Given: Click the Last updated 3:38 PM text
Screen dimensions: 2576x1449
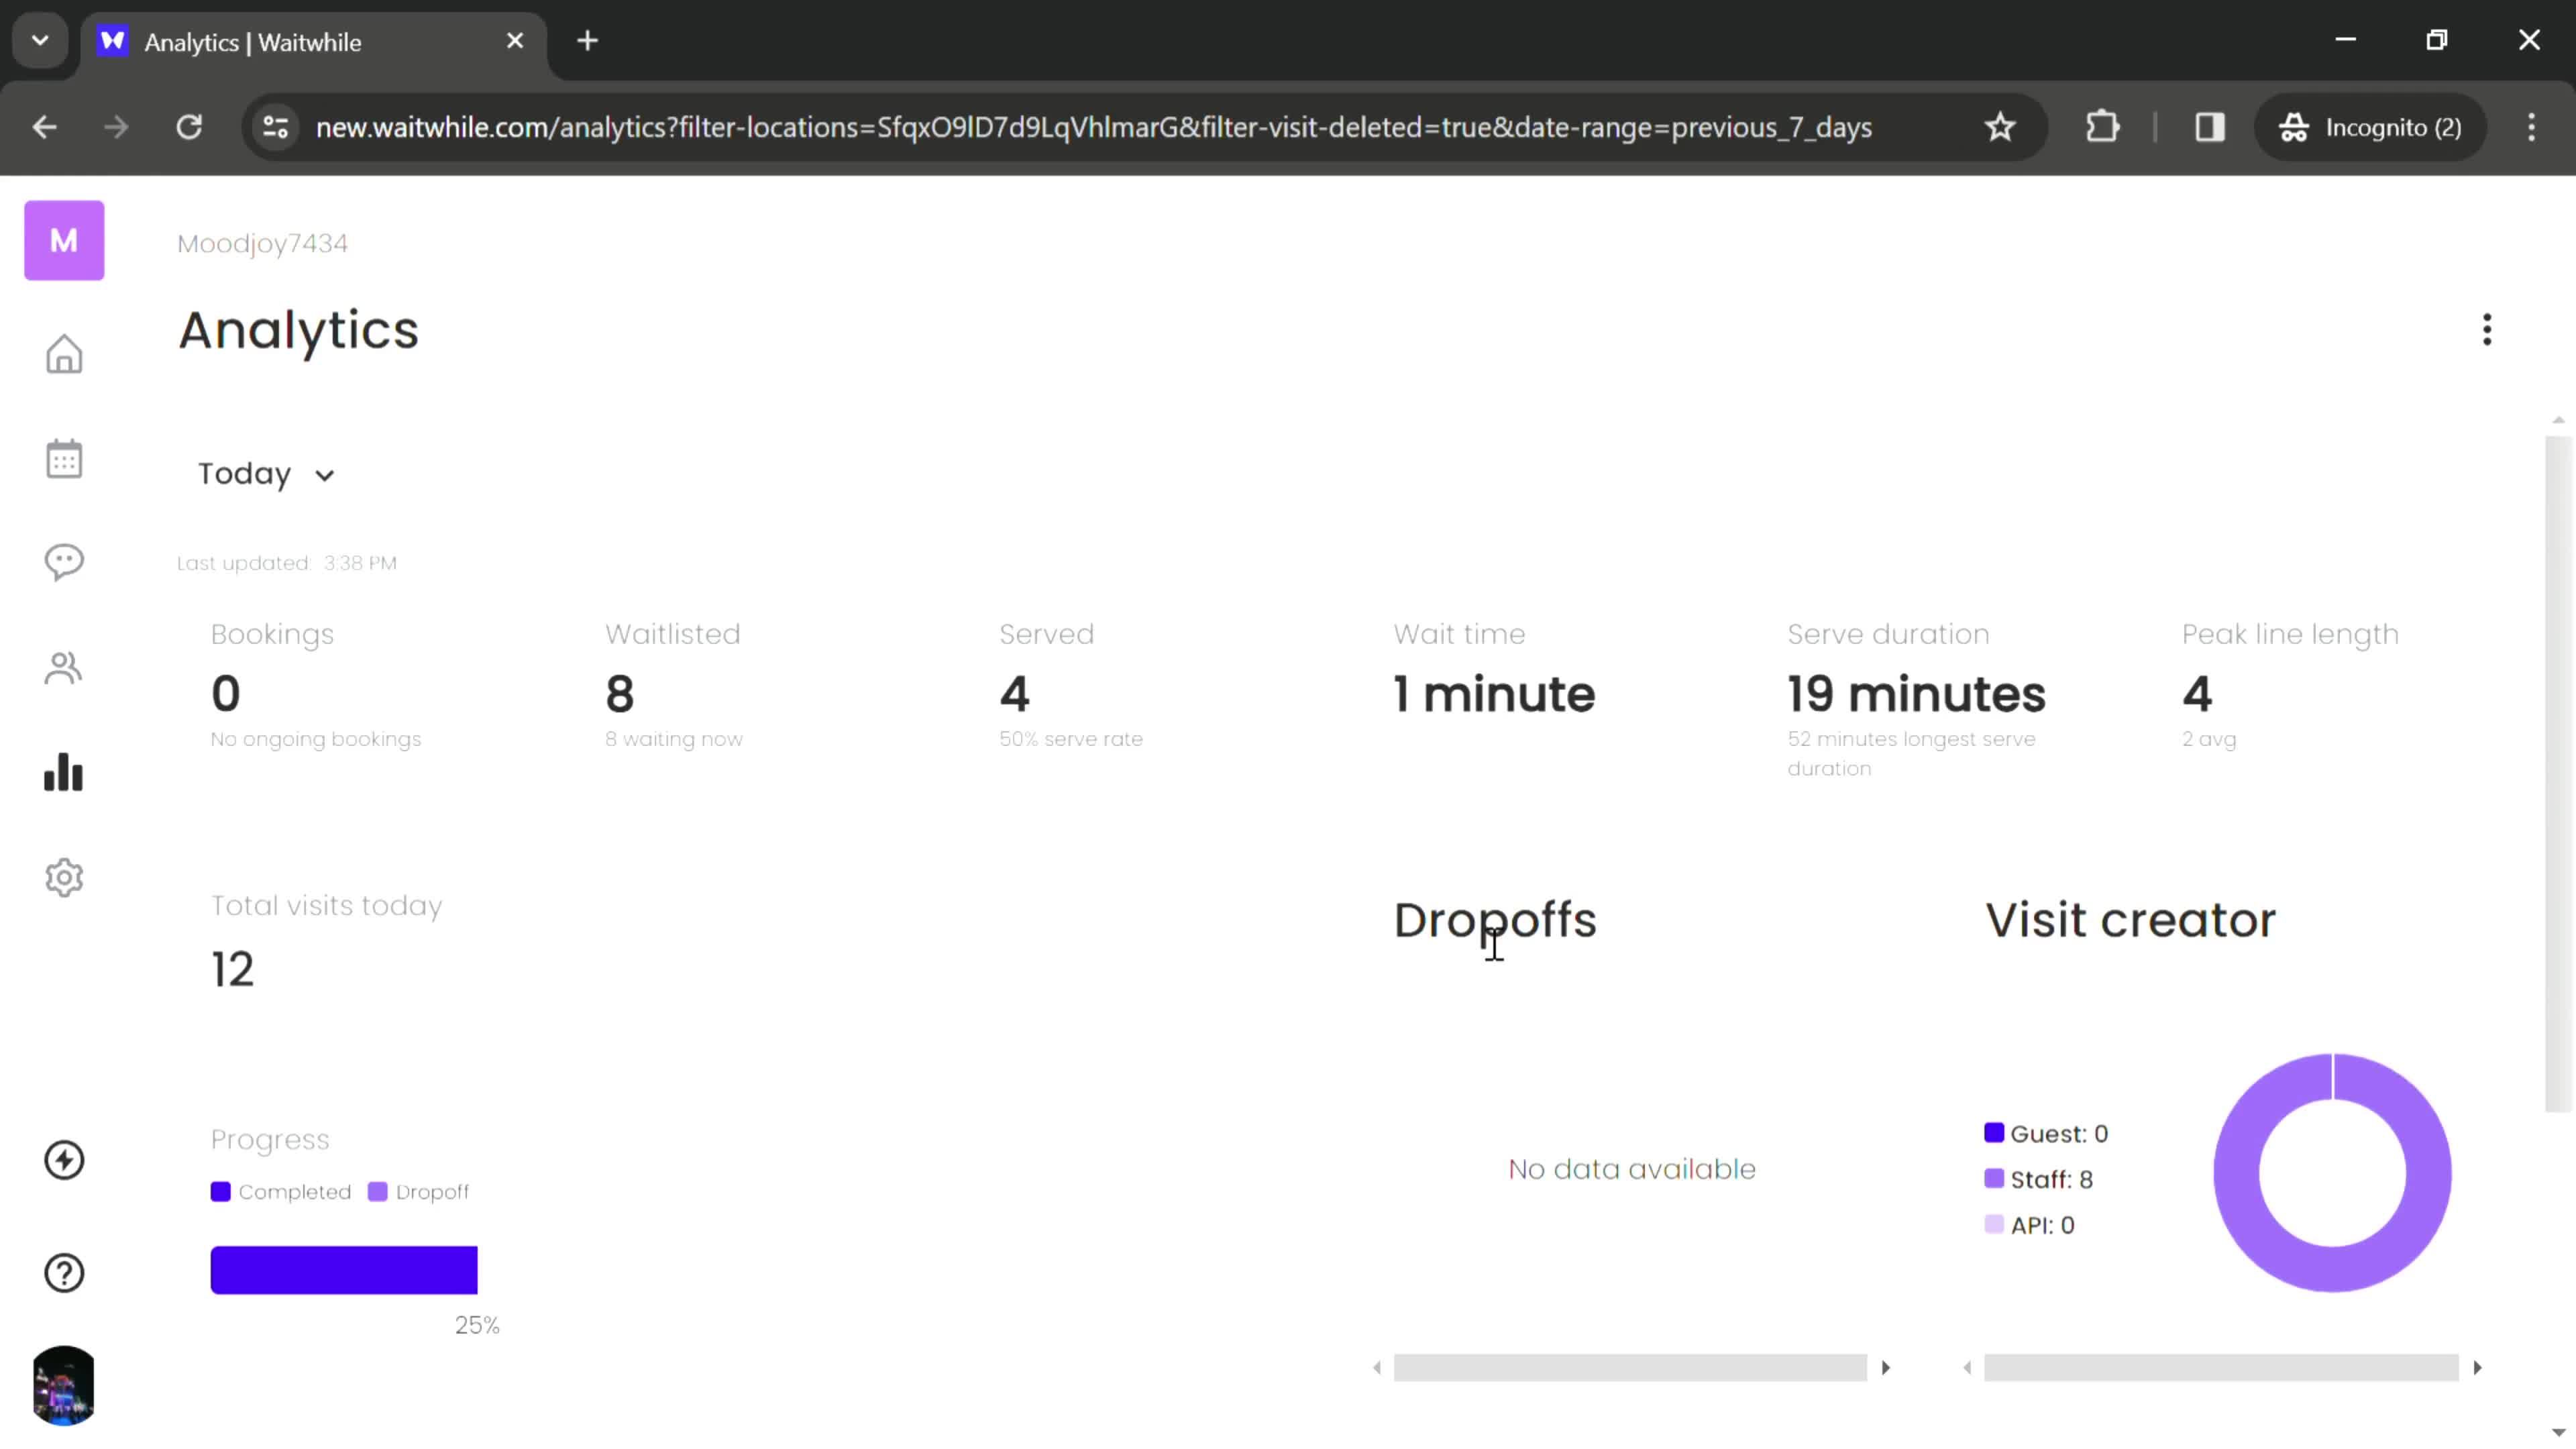Looking at the screenshot, I should (287, 563).
